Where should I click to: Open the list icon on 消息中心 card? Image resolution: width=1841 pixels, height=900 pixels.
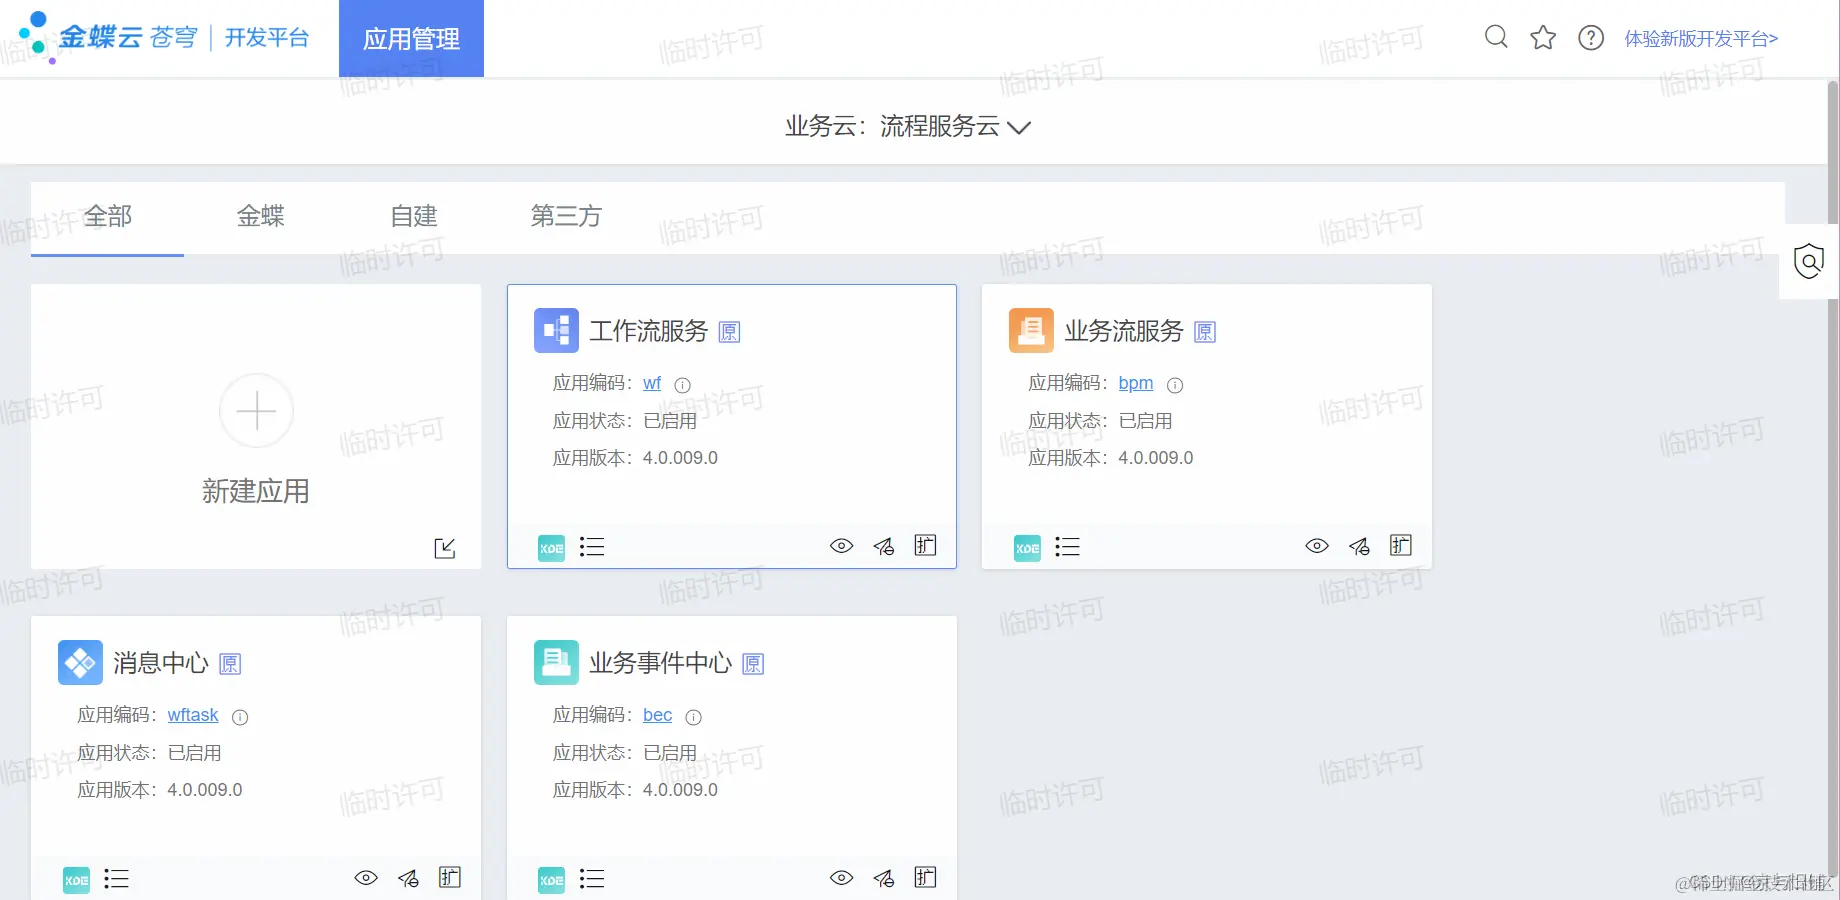coord(116,879)
